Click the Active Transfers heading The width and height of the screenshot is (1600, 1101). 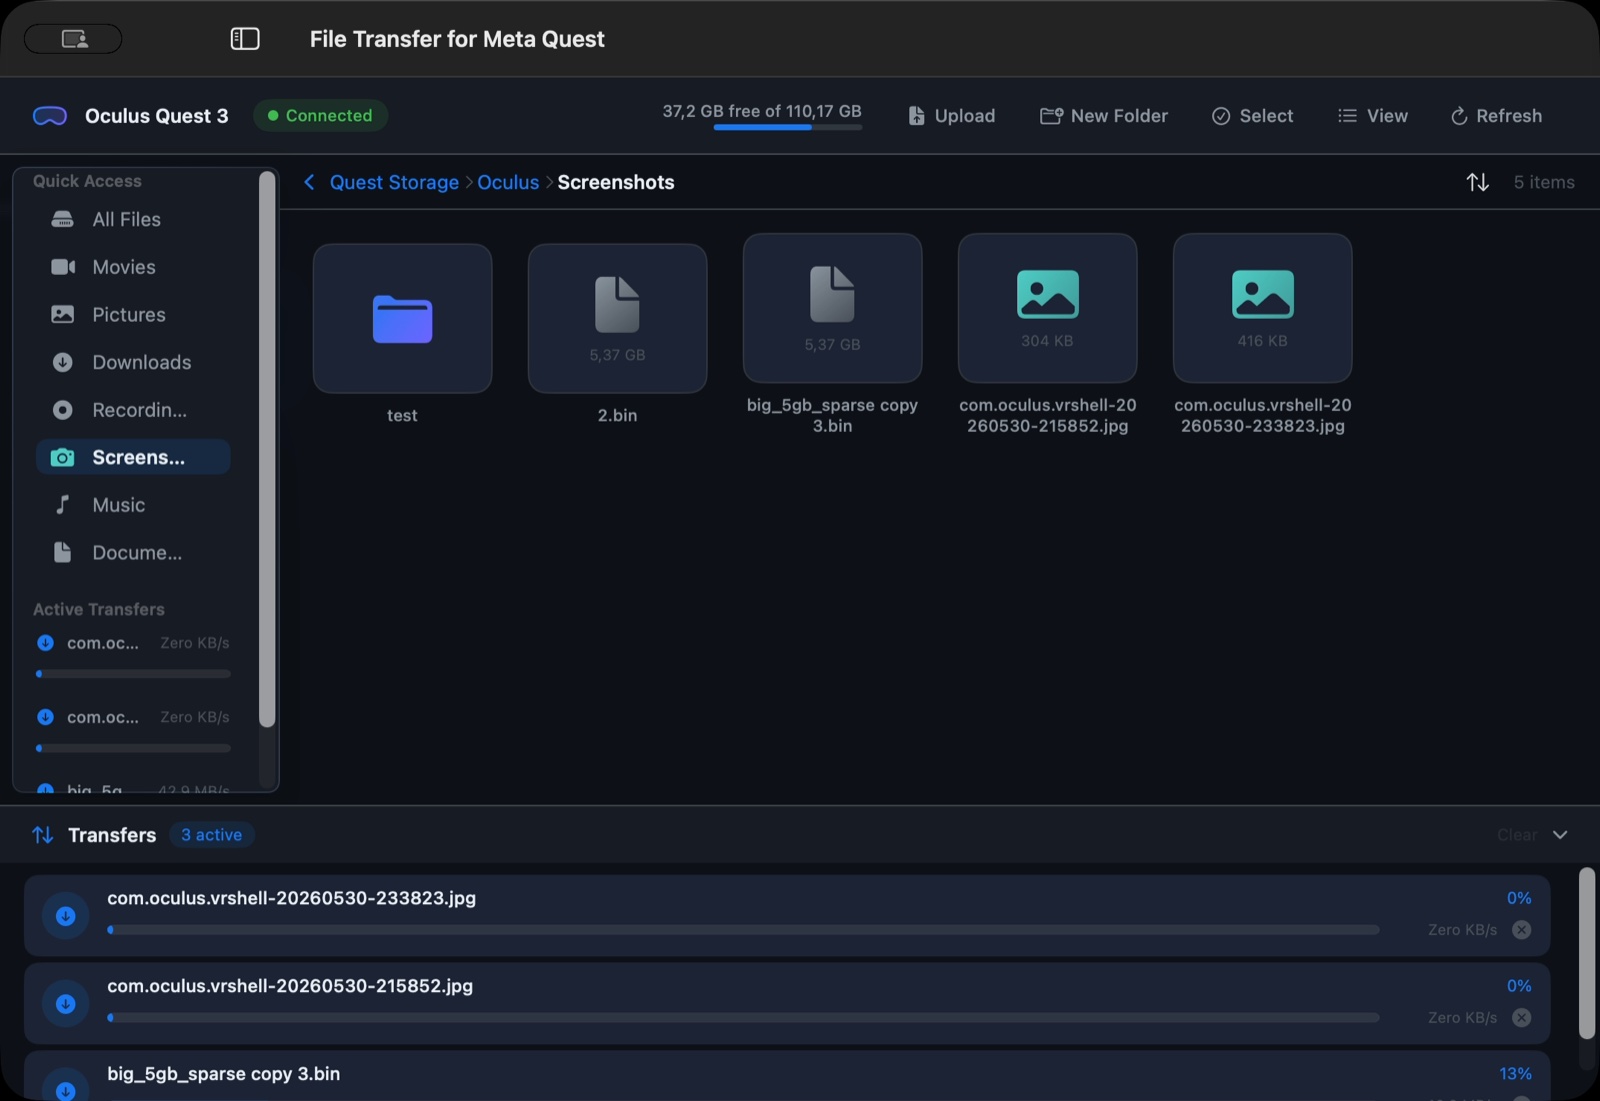98,609
